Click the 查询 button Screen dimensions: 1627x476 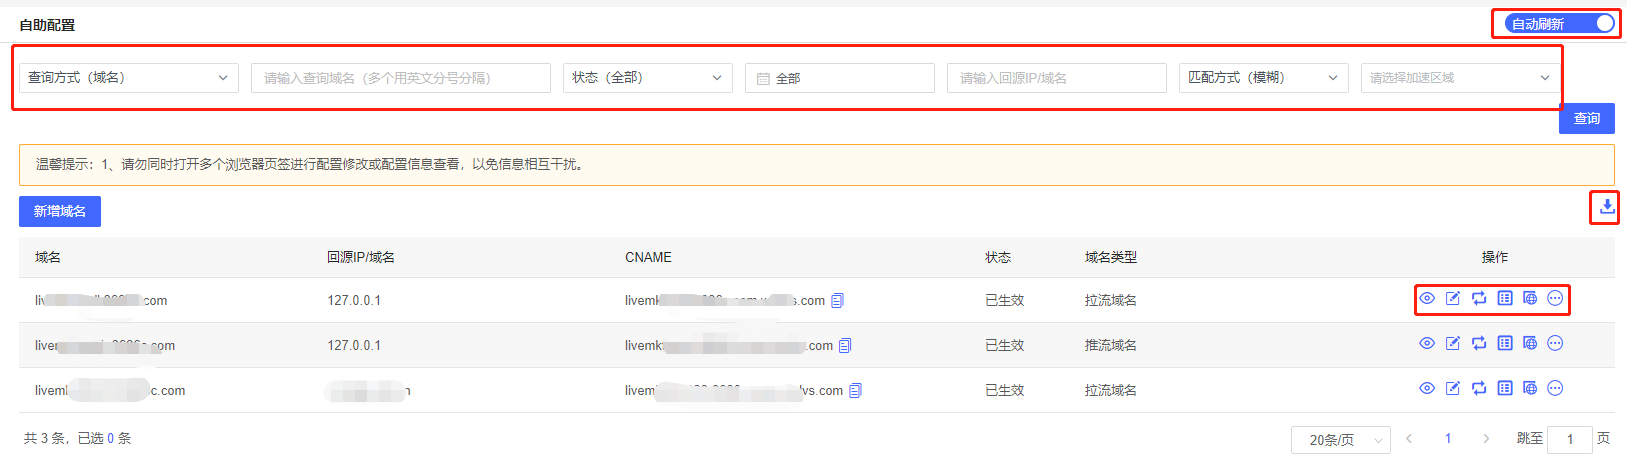(x=1587, y=118)
